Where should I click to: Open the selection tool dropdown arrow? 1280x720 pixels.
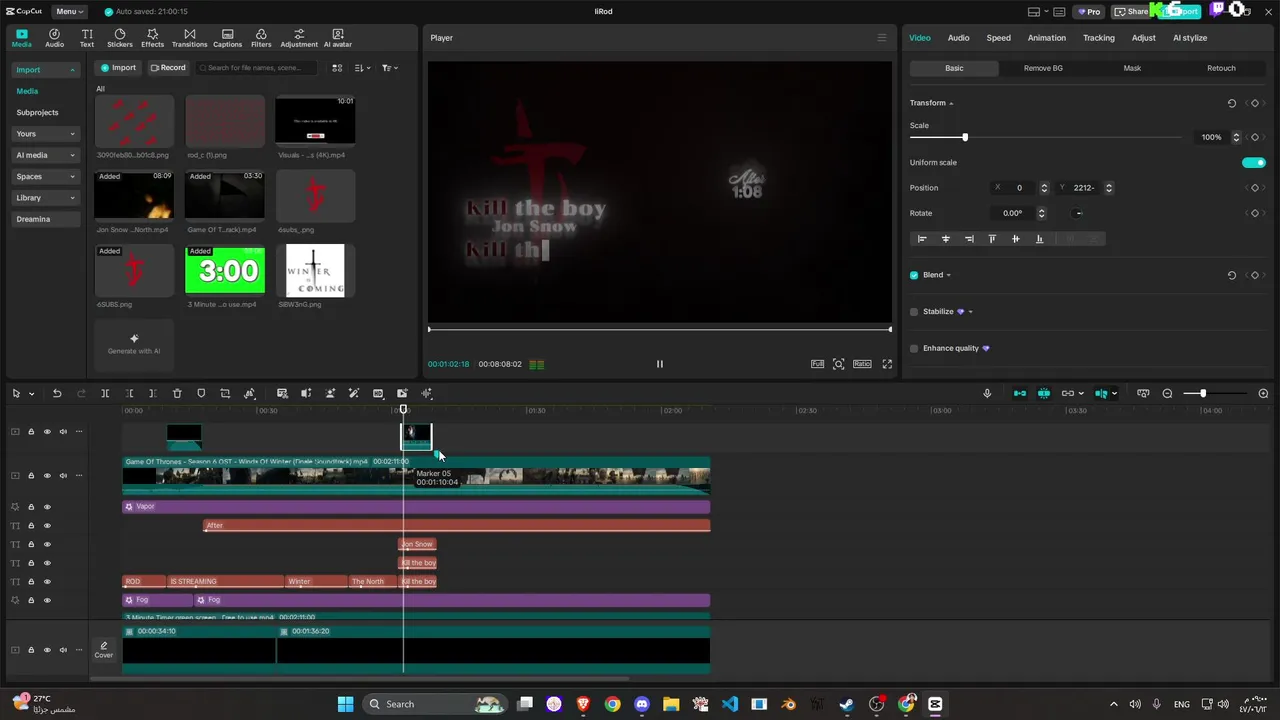coord(31,394)
